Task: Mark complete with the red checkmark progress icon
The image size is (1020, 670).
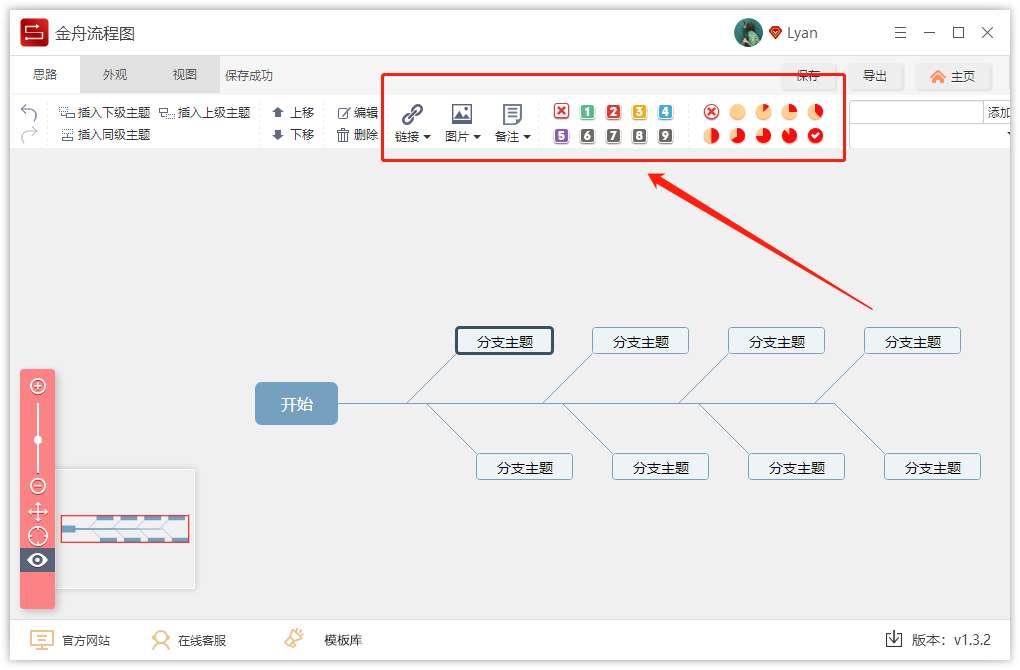Action: point(816,136)
